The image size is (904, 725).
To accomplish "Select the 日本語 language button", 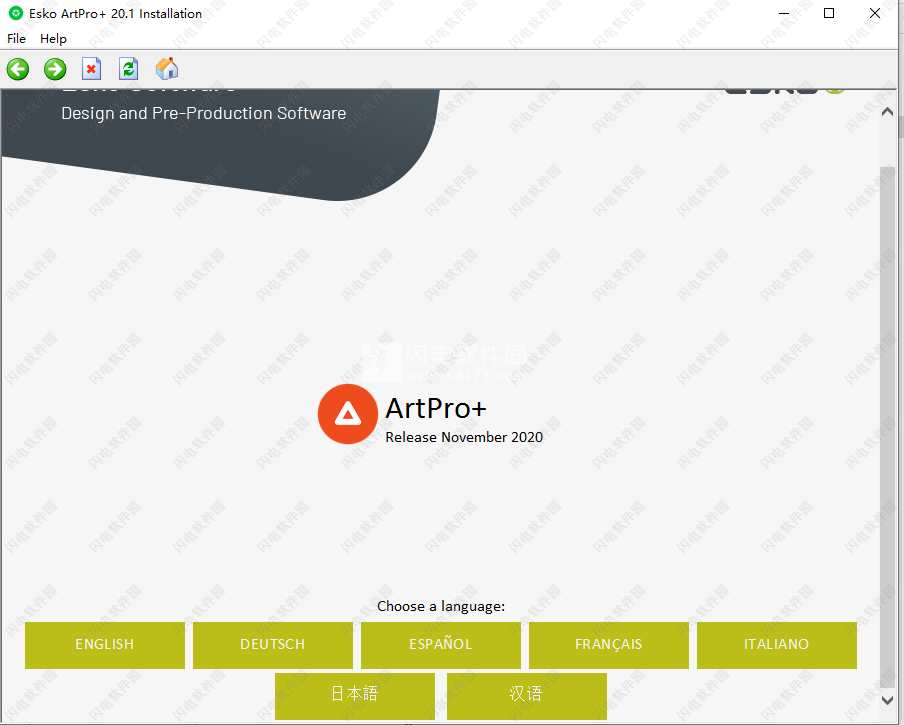I will coord(355,695).
